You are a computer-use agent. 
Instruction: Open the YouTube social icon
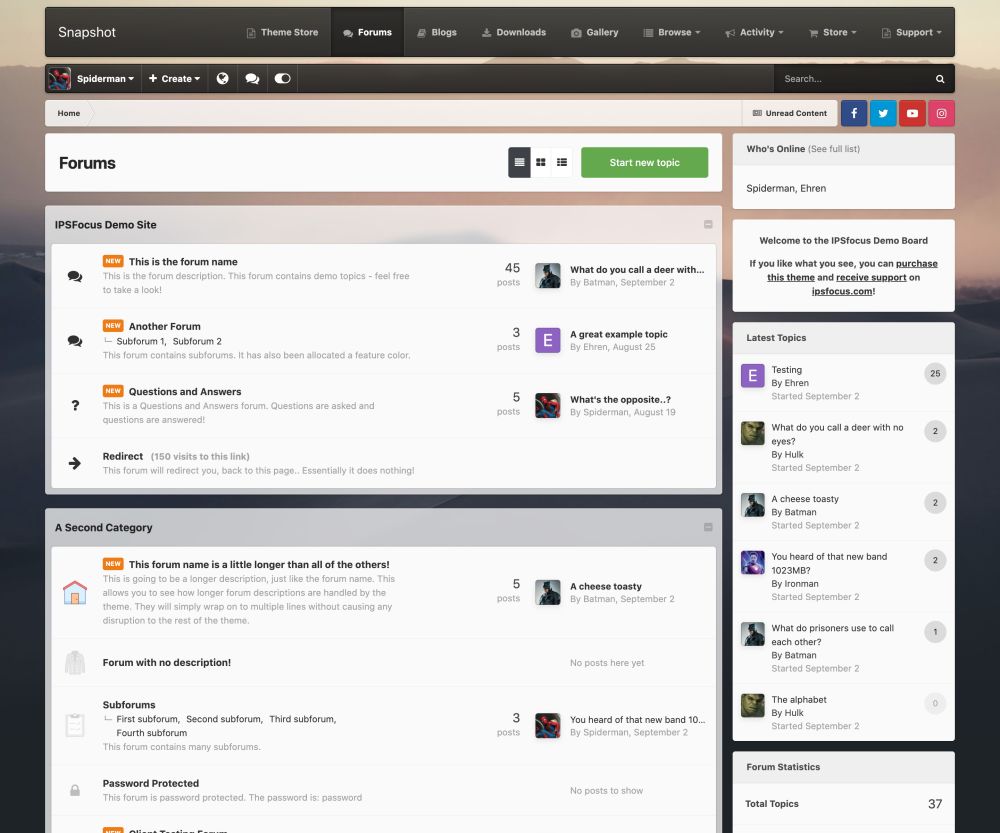(911, 113)
